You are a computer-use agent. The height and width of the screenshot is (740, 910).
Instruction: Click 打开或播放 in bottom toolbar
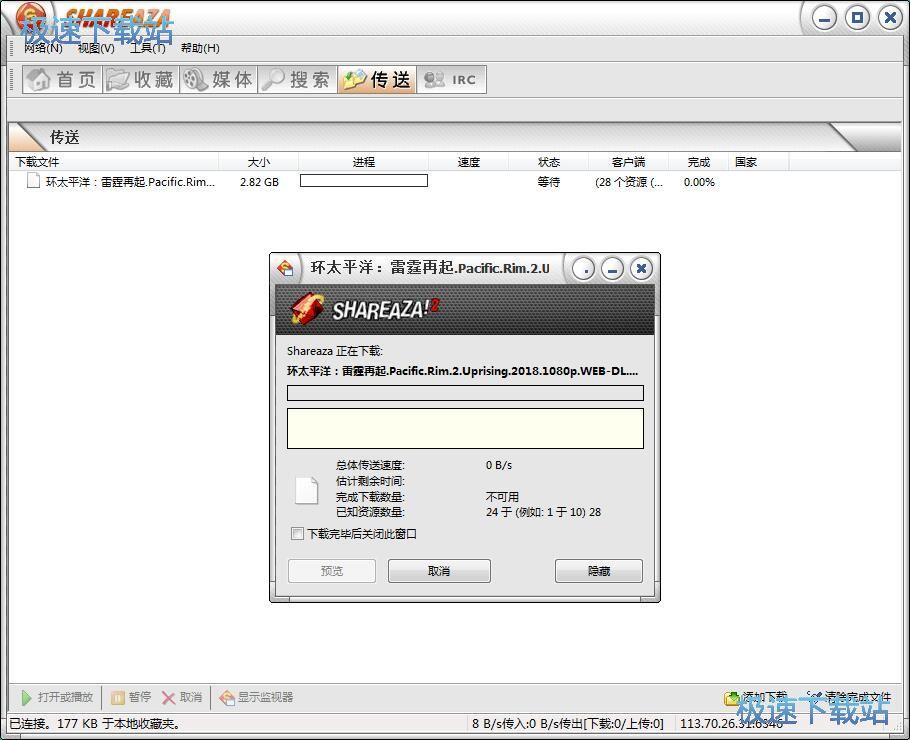pos(57,697)
